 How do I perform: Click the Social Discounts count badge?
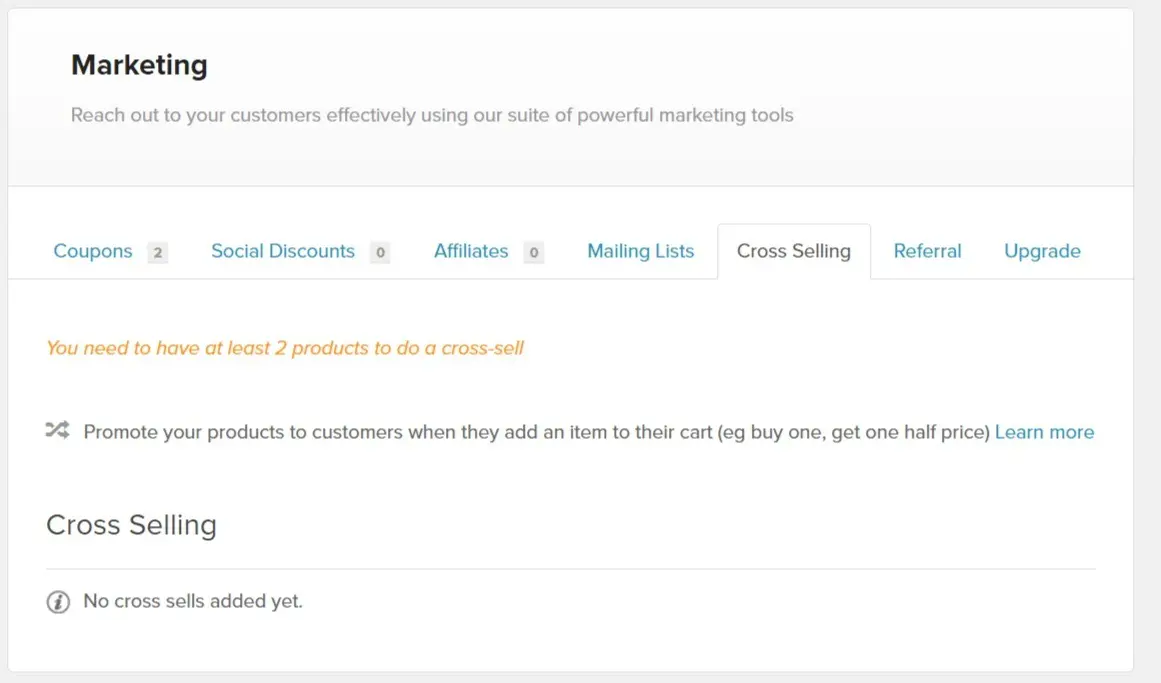click(x=380, y=253)
